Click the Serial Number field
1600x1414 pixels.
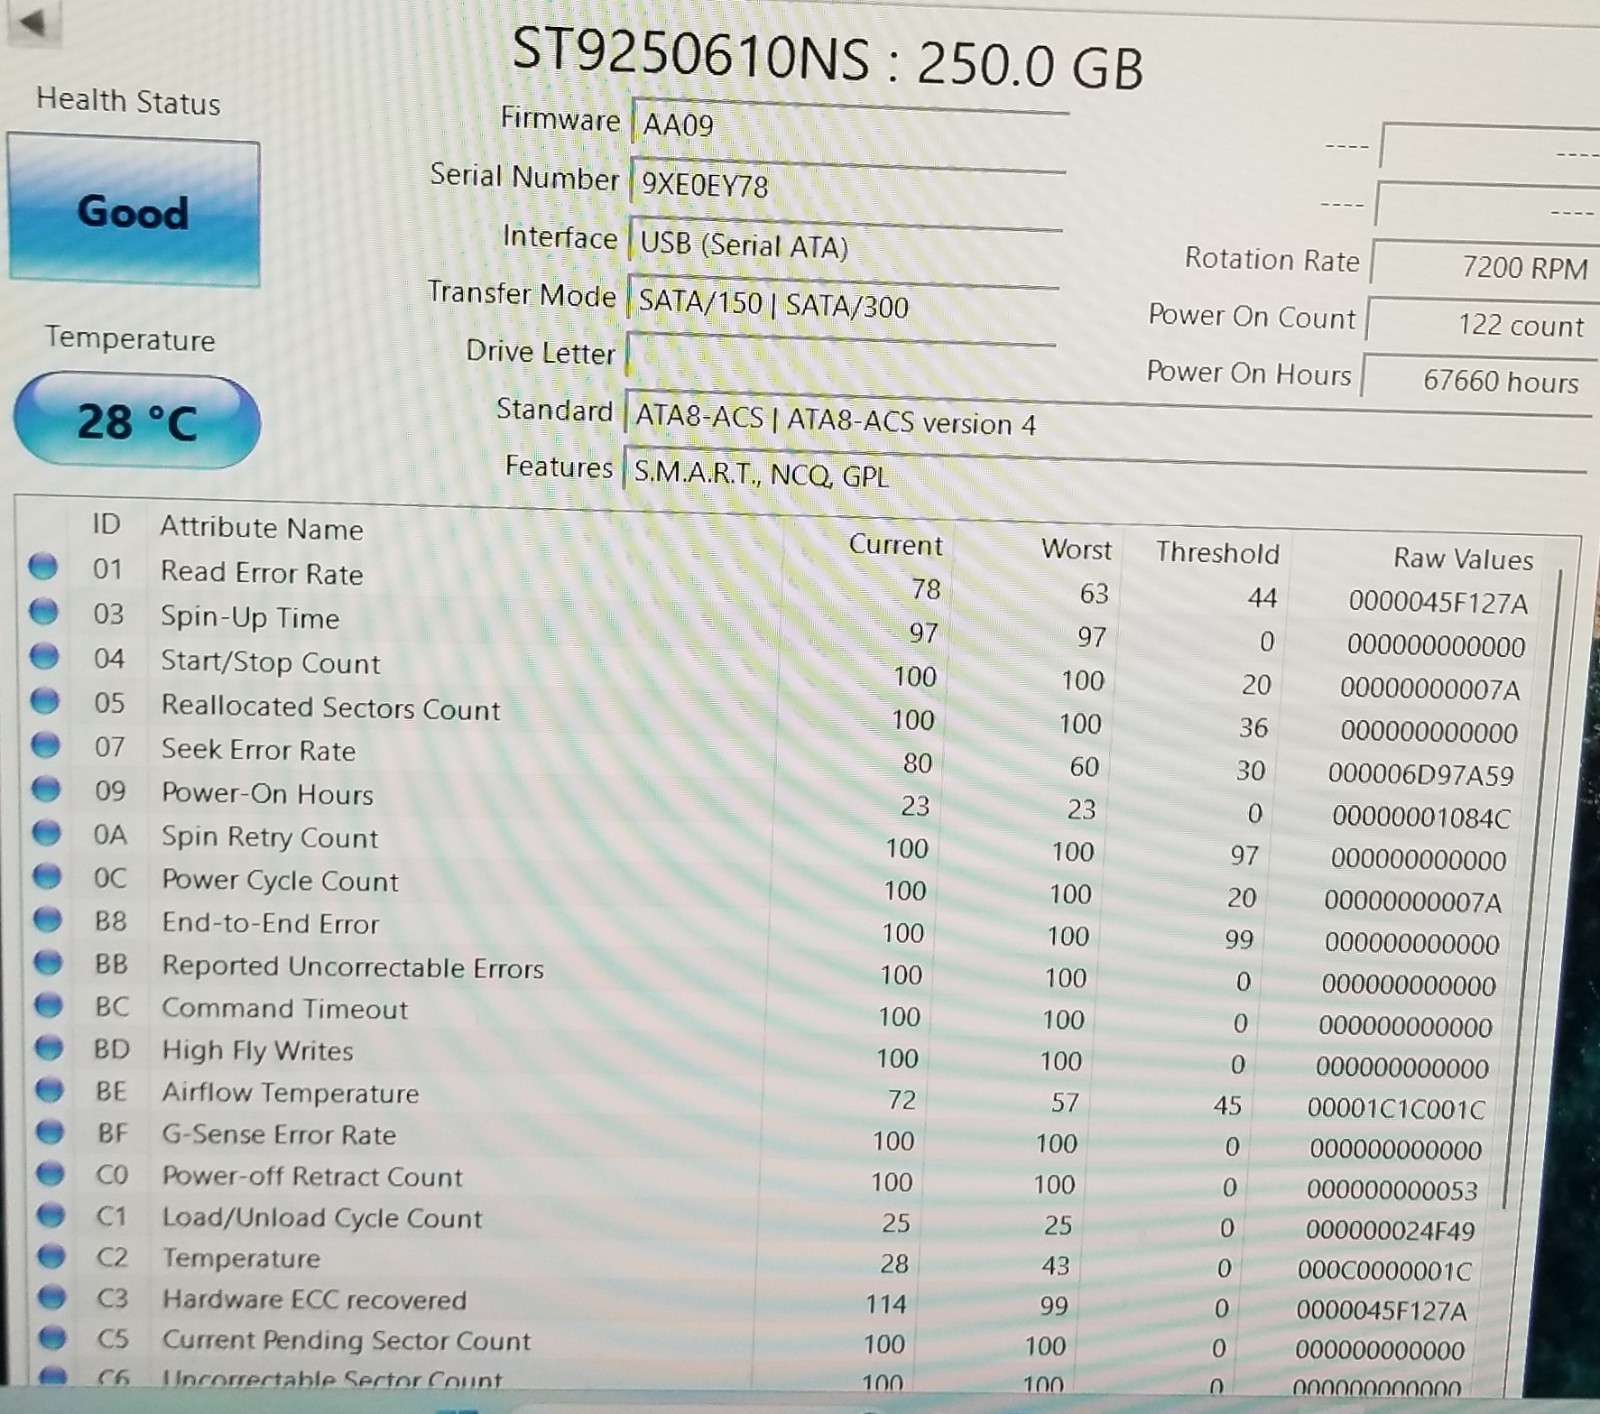pos(847,186)
